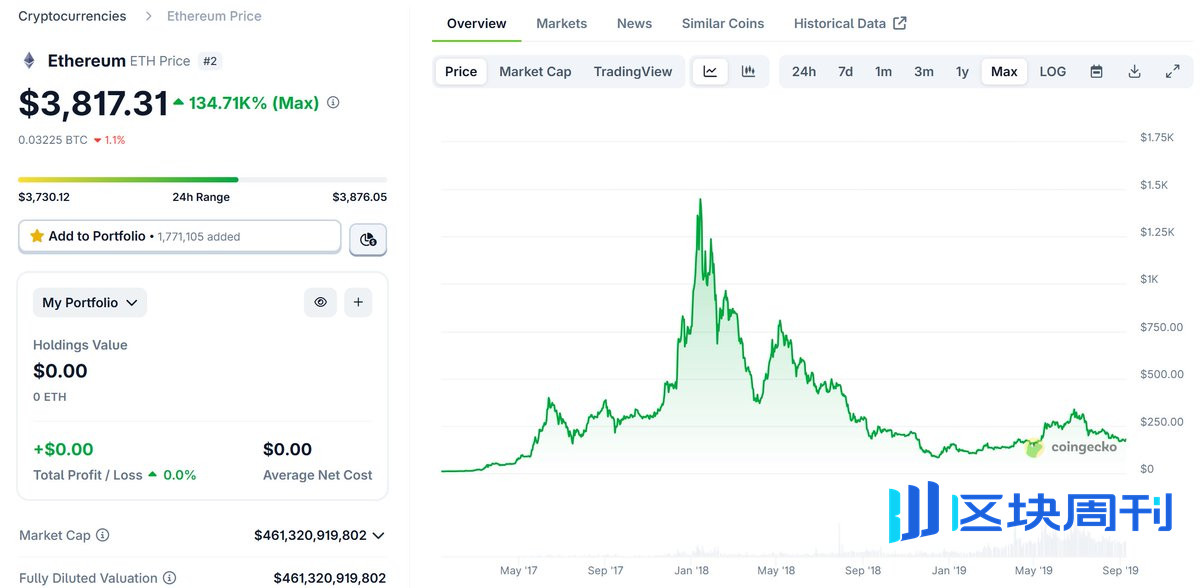Set chart range to 7d
Screen dimensions: 1200x588
[x=846, y=71]
